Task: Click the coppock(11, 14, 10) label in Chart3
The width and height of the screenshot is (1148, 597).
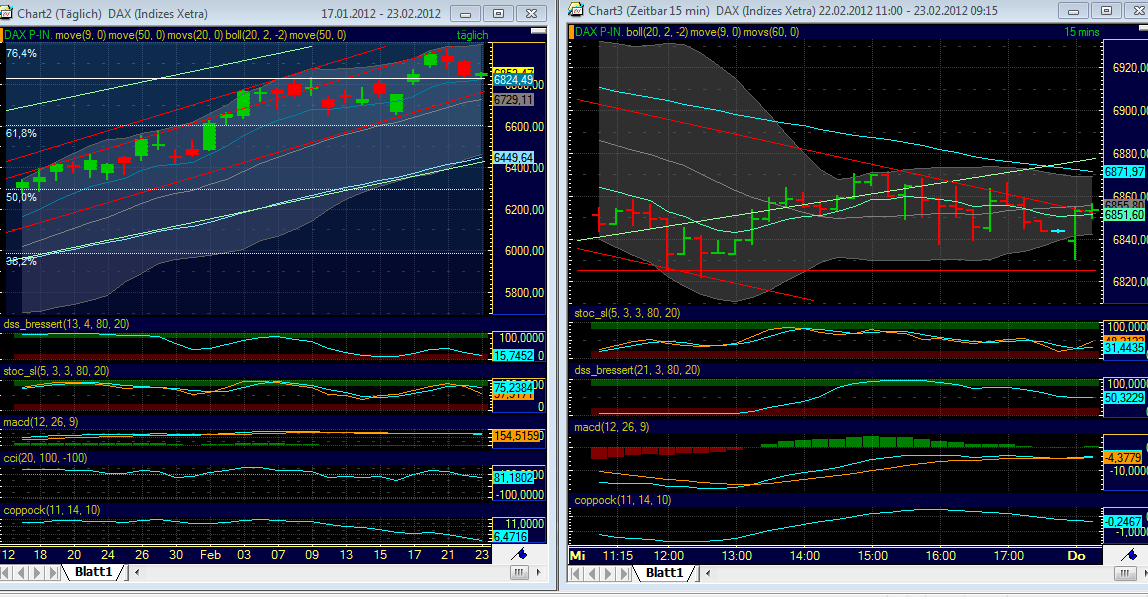Action: [x=622, y=500]
